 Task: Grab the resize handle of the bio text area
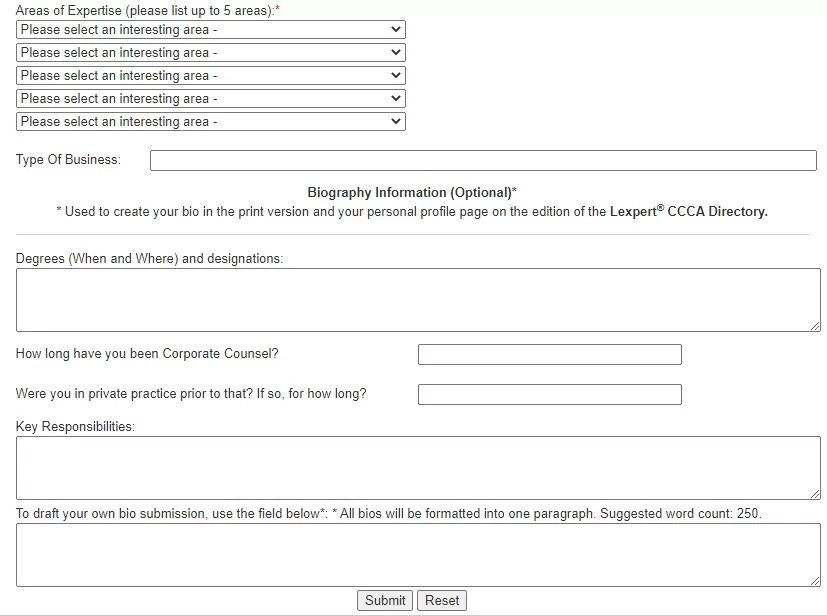pyautogui.click(x=815, y=581)
